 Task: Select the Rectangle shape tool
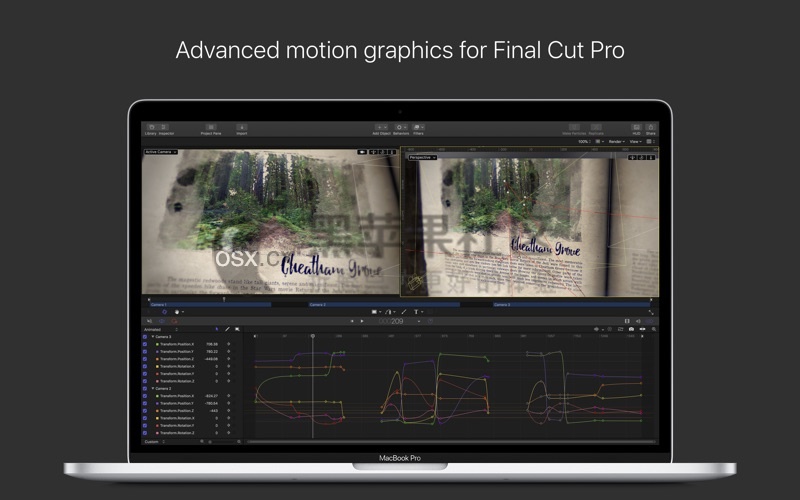375,312
